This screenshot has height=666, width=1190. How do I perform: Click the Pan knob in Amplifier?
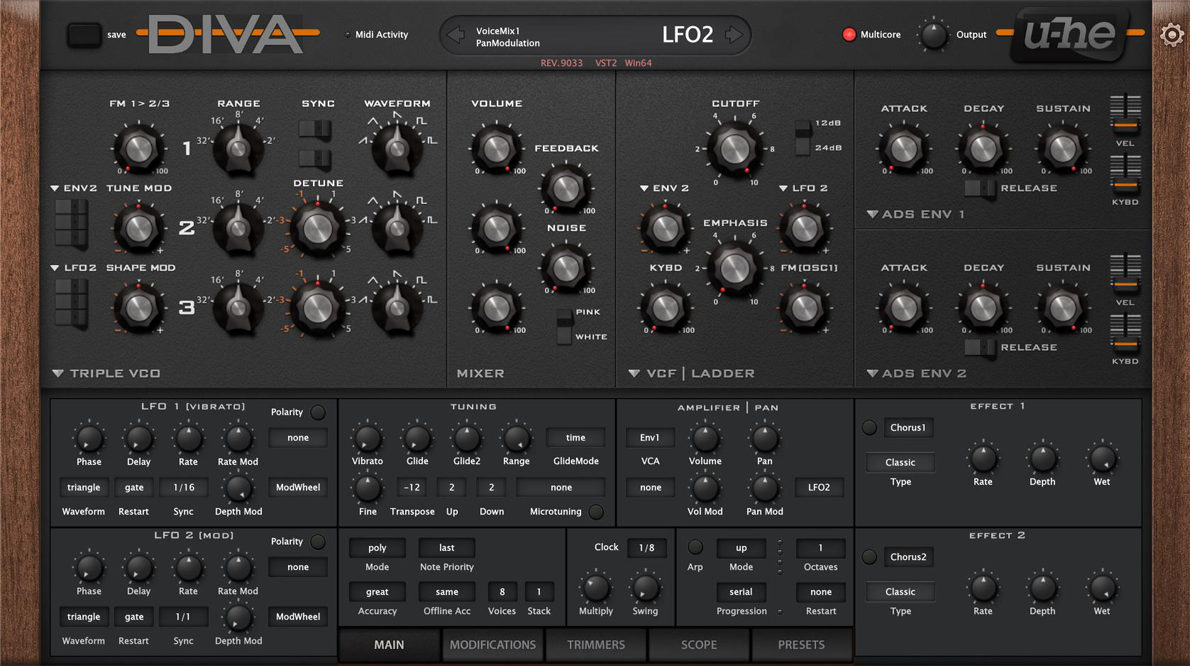(764, 438)
